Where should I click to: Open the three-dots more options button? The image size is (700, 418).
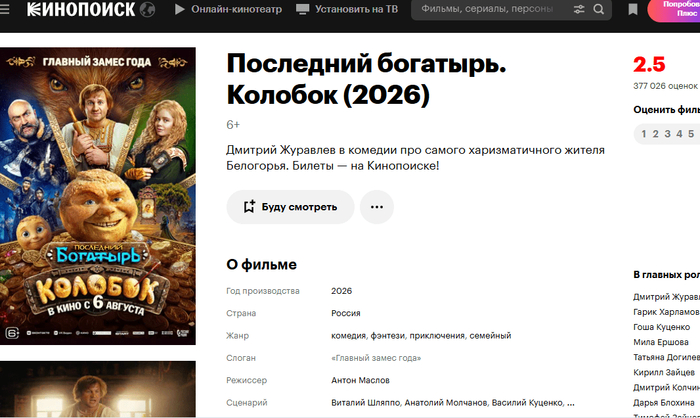377,207
